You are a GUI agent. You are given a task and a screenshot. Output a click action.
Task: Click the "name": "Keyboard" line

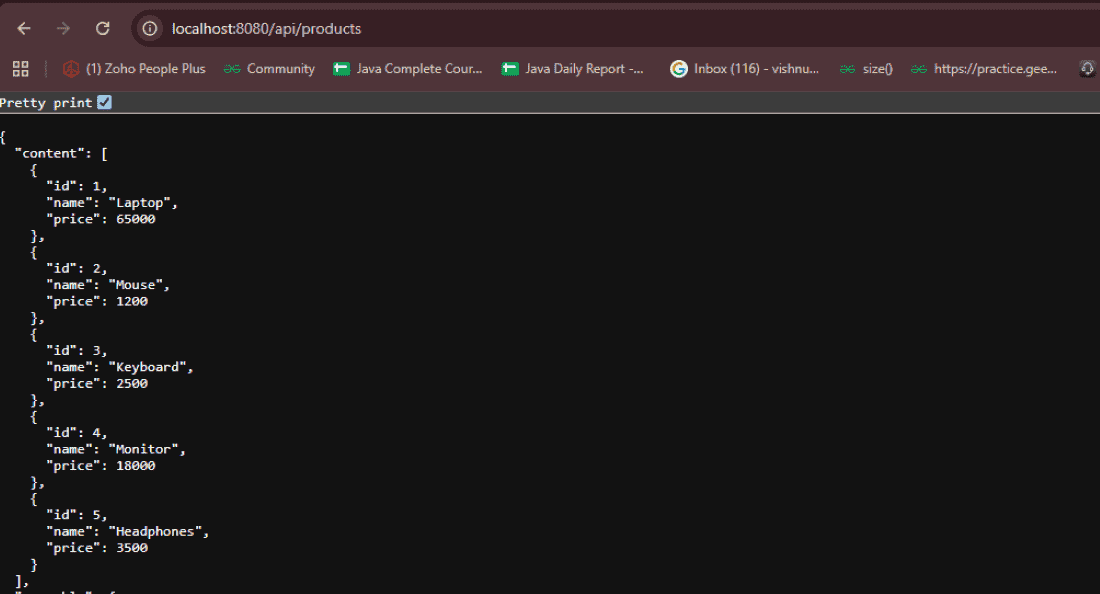point(120,367)
